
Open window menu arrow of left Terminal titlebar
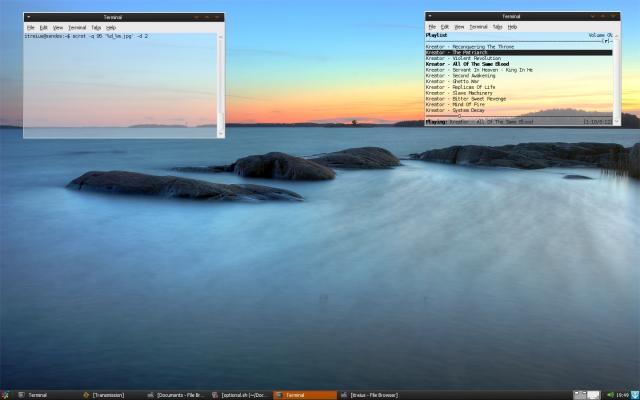pos(28,17)
